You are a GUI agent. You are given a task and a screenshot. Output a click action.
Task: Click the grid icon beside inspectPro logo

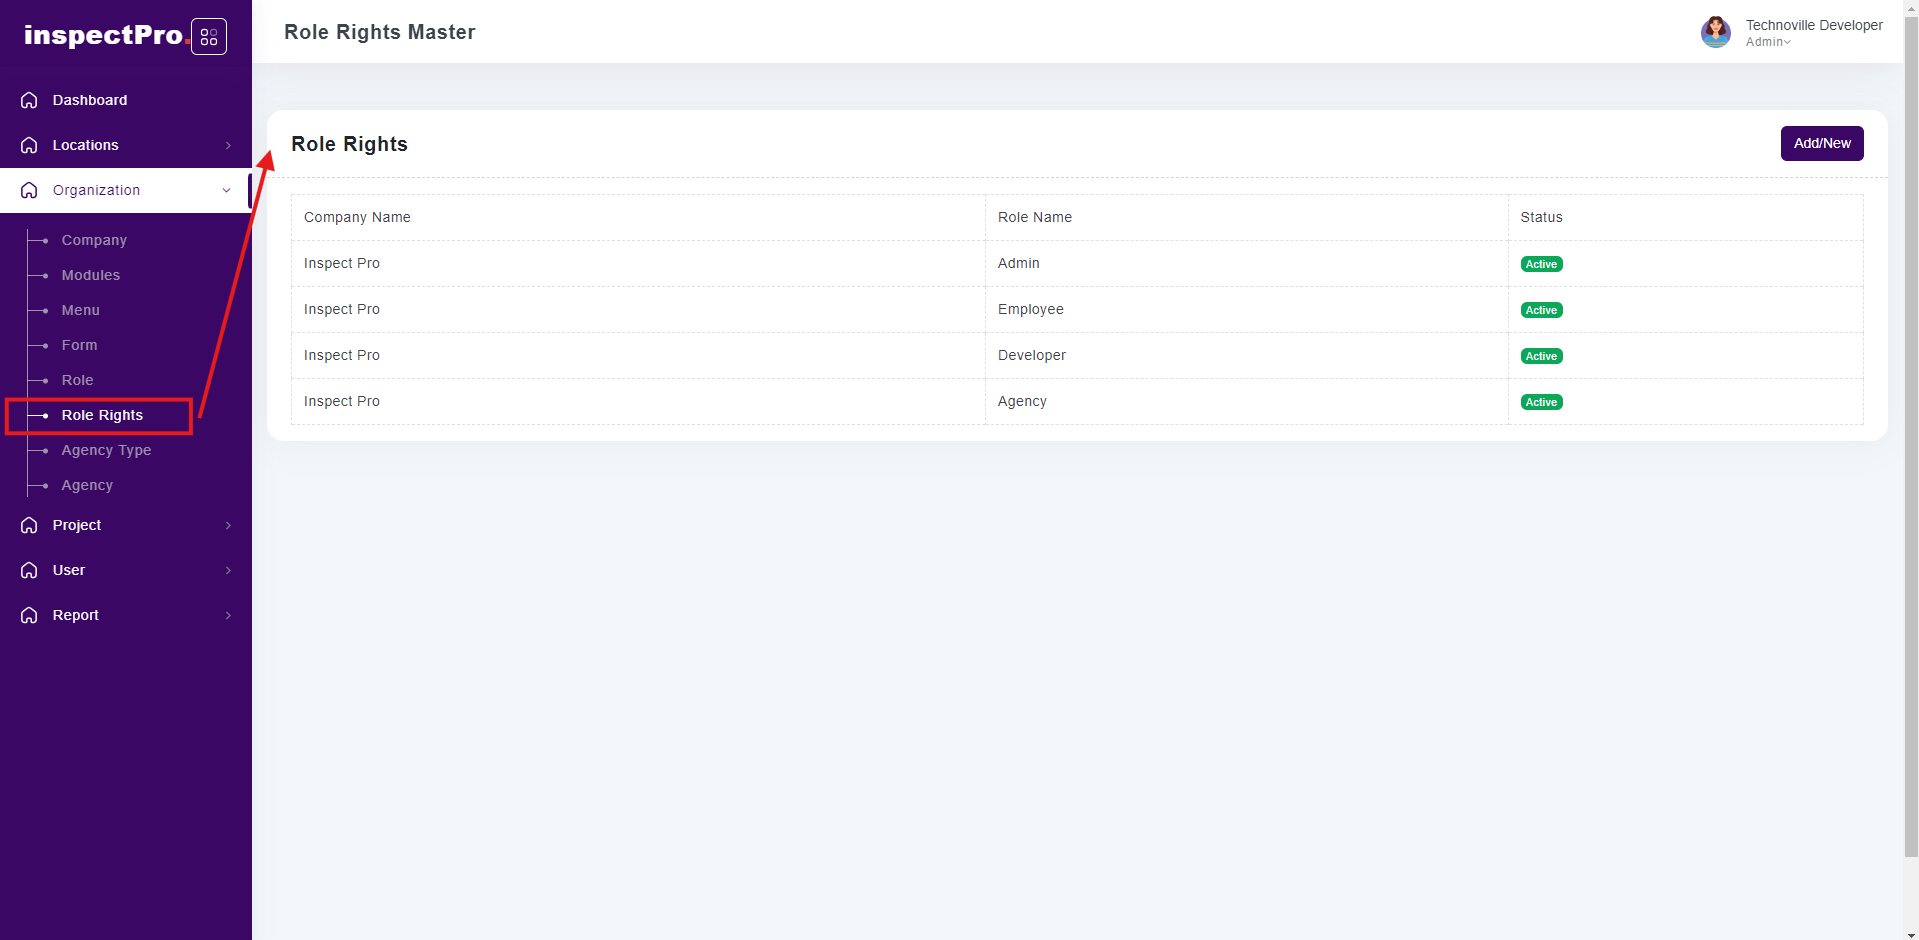click(x=208, y=37)
